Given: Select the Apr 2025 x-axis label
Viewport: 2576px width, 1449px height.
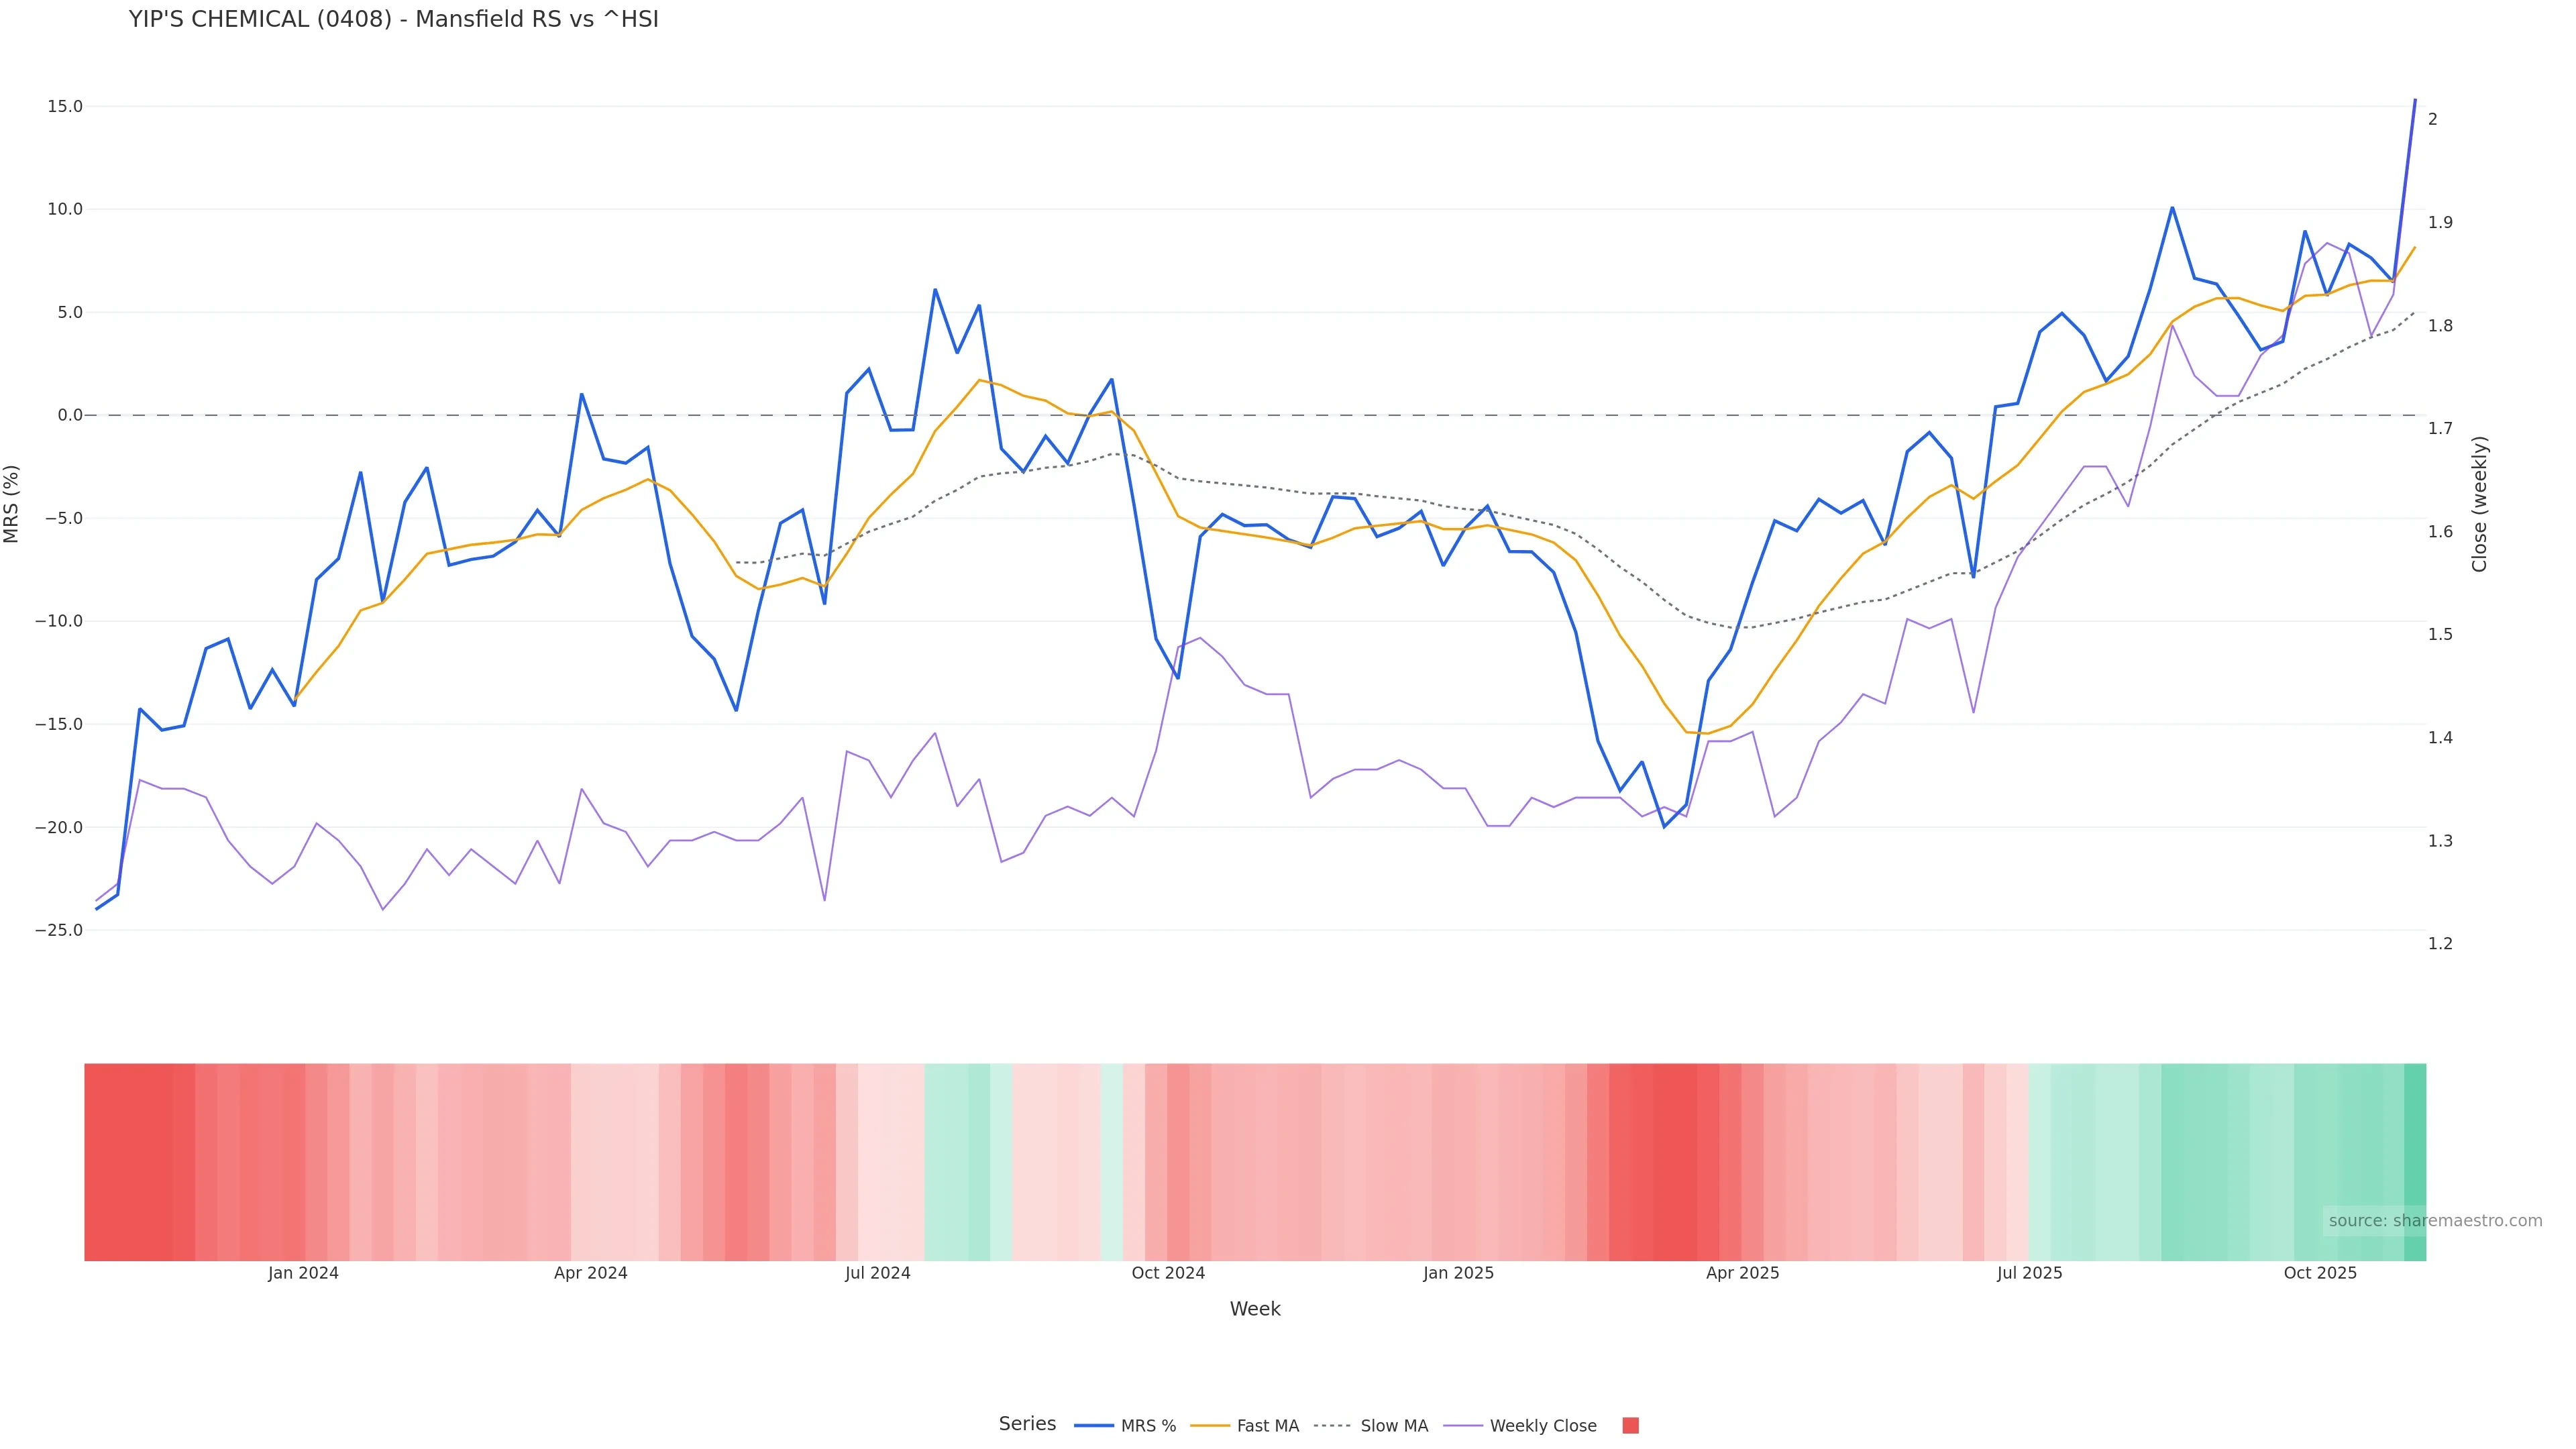Looking at the screenshot, I should 1742,1273.
